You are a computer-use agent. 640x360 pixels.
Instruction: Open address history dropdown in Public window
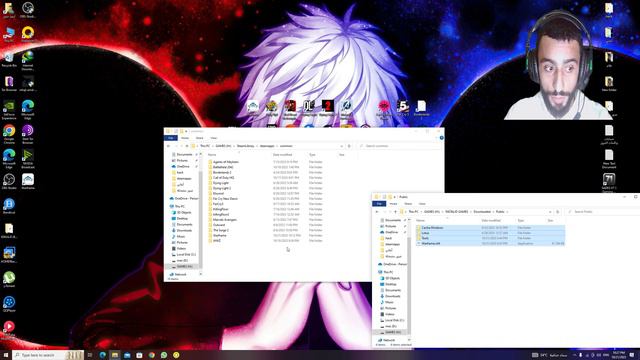click(x=550, y=211)
